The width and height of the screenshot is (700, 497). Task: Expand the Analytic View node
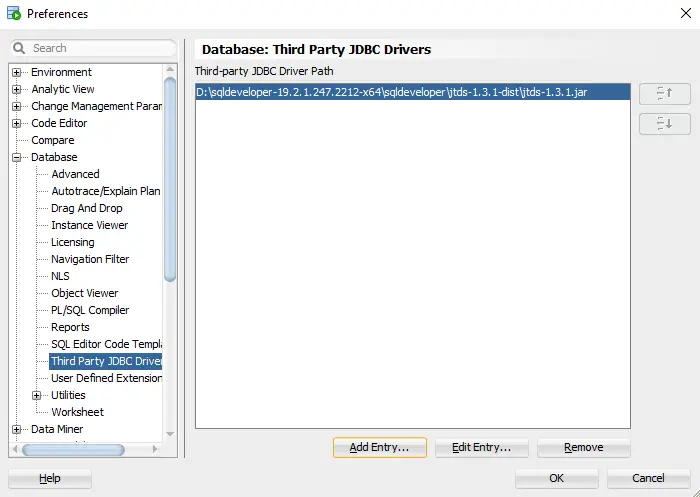click(17, 89)
